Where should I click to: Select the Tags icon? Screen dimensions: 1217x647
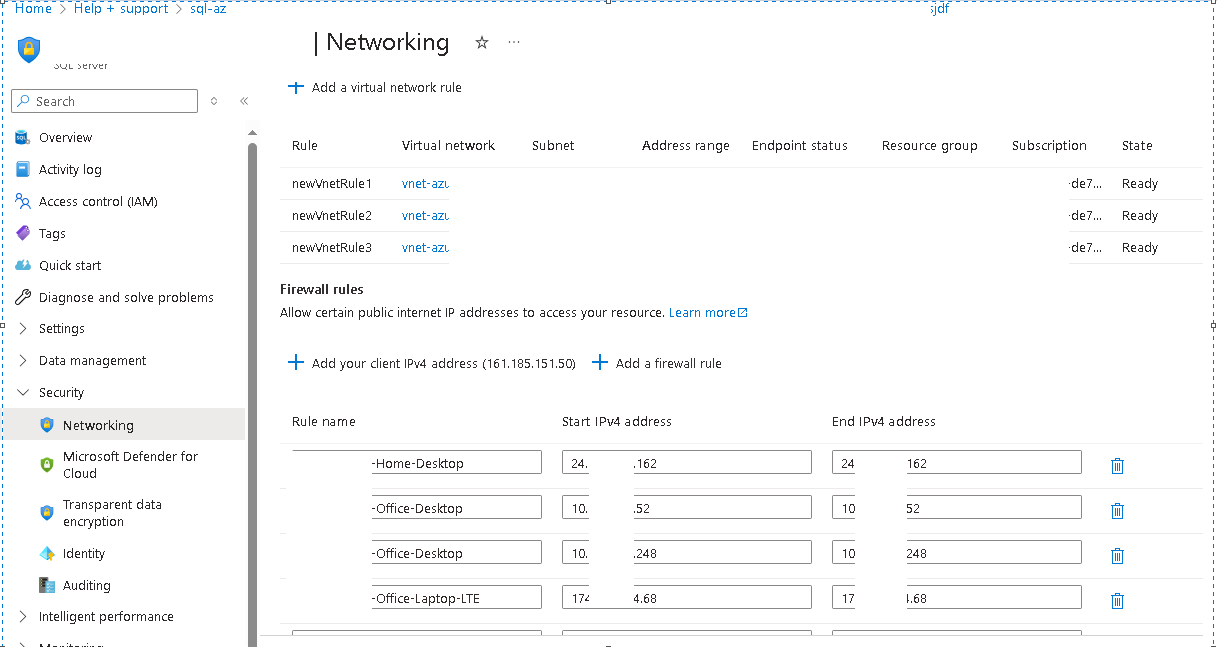click(x=23, y=233)
